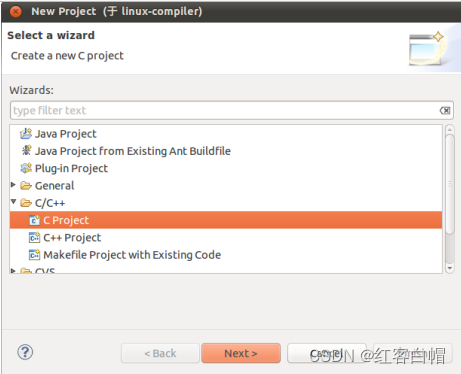Image resolution: width=461 pixels, height=374 pixels.
Task: Click the C Project icon
Action: (34, 220)
